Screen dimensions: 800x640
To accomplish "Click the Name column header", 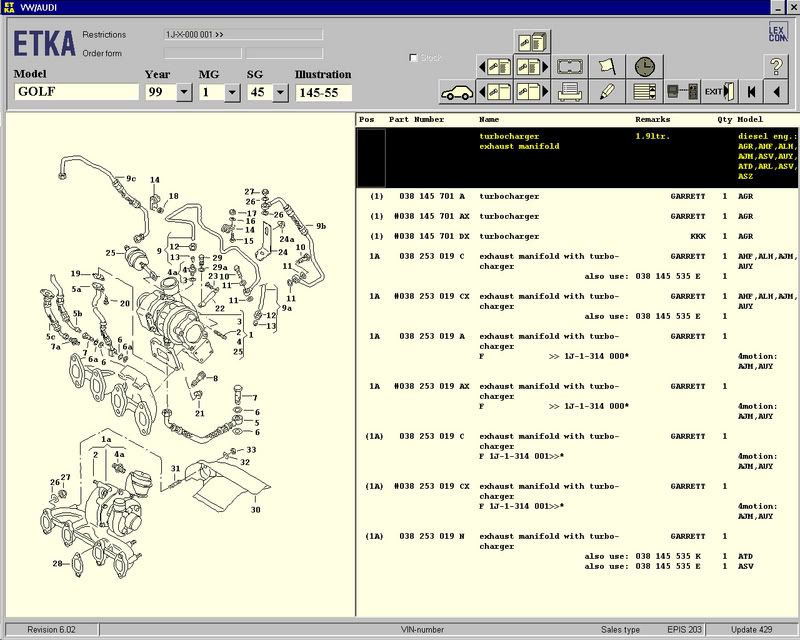I will click(489, 119).
